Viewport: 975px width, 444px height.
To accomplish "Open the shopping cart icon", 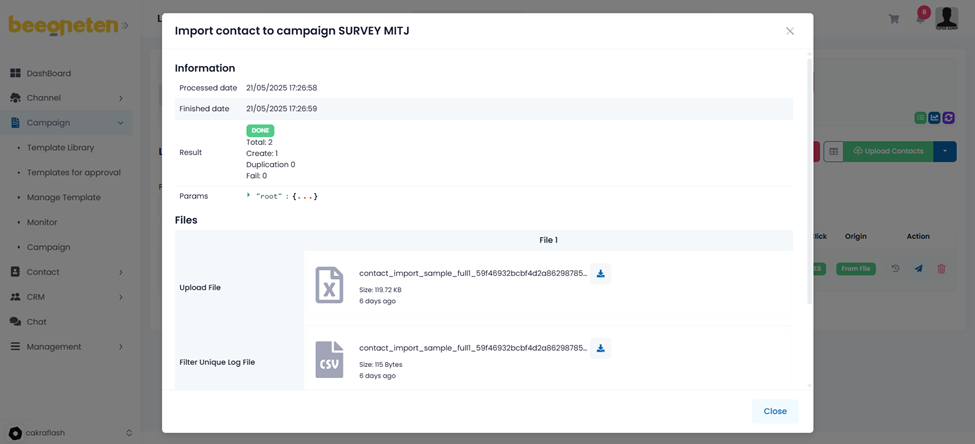I will [893, 19].
